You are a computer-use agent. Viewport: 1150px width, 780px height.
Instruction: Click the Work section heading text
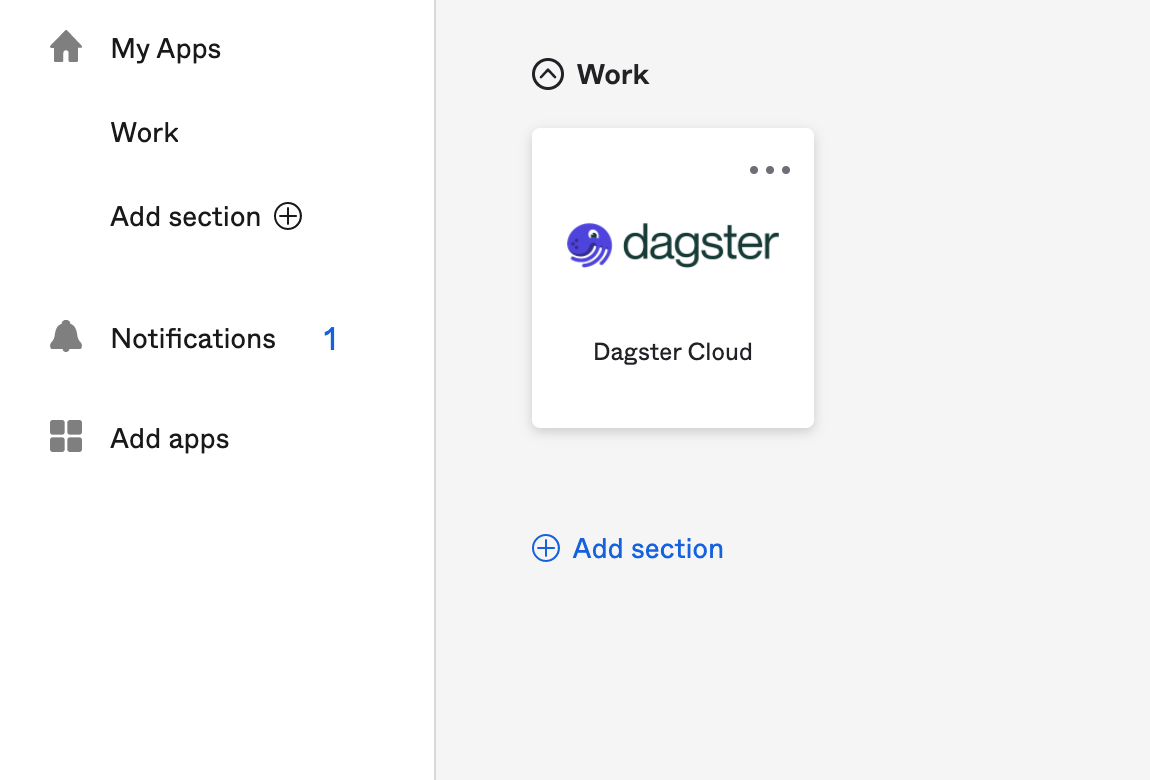(611, 74)
